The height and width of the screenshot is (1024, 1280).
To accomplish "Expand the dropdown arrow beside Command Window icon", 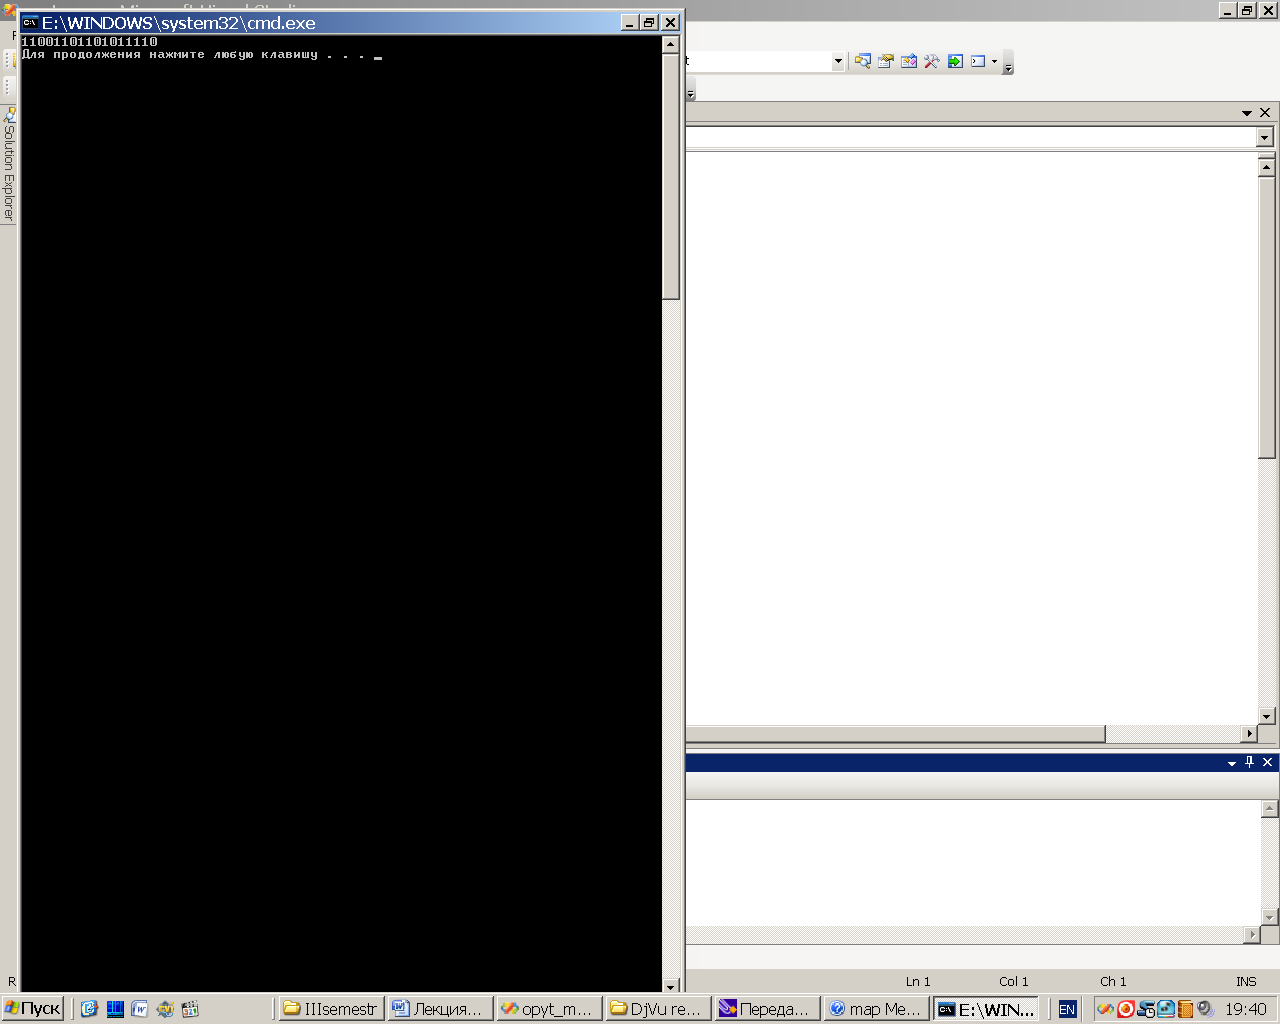I will pyautogui.click(x=994, y=62).
